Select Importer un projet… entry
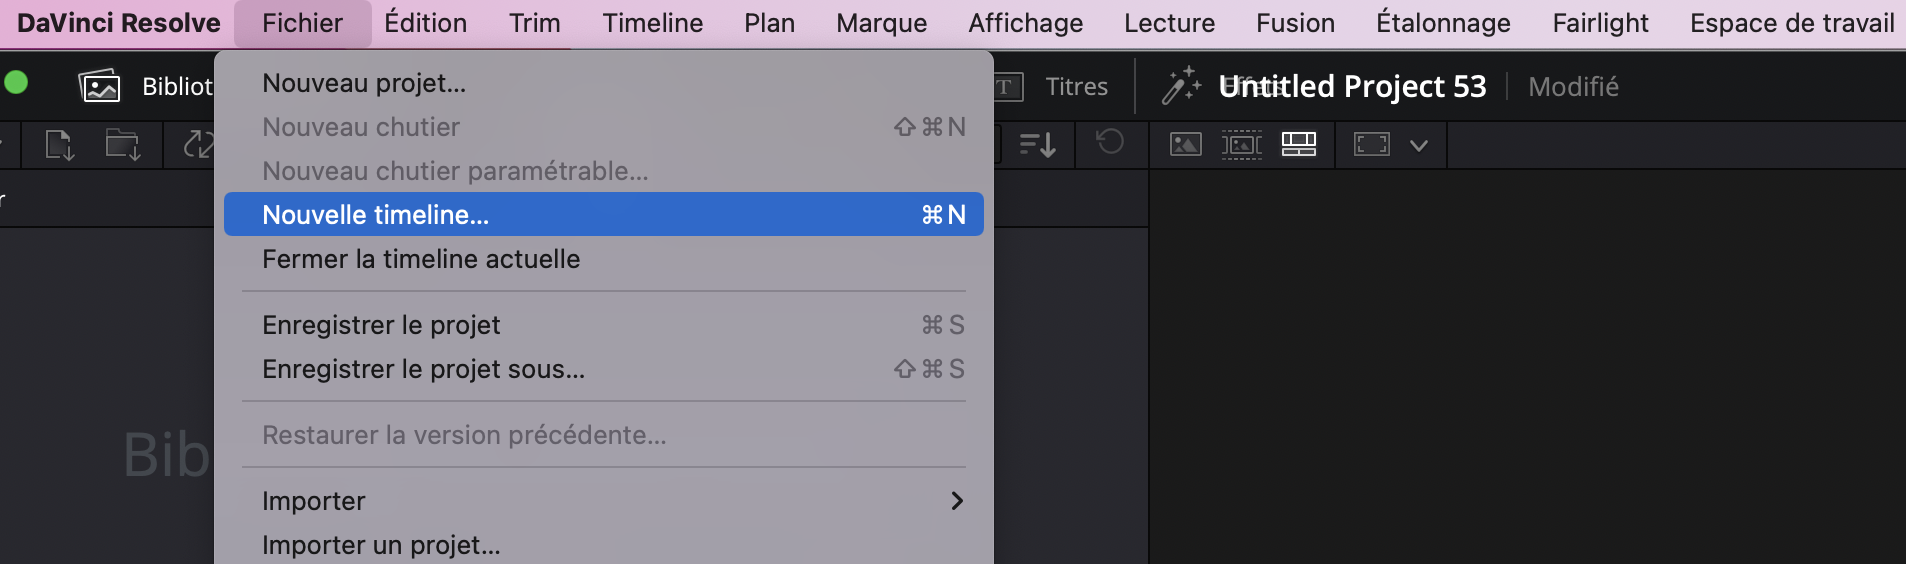Viewport: 1906px width, 564px height. click(381, 545)
